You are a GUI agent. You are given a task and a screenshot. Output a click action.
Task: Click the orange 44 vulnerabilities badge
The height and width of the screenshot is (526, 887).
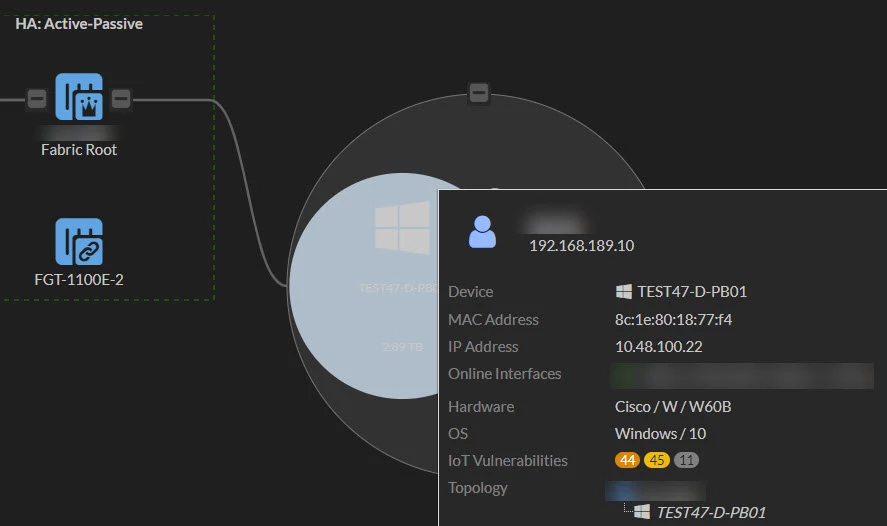click(627, 460)
